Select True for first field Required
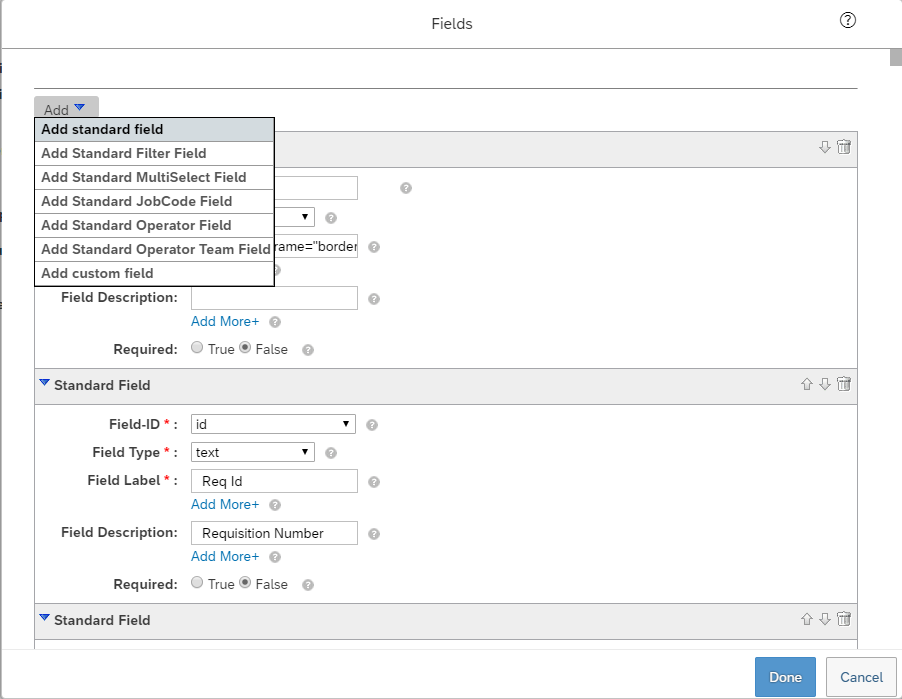The width and height of the screenshot is (902, 699). tap(197, 348)
